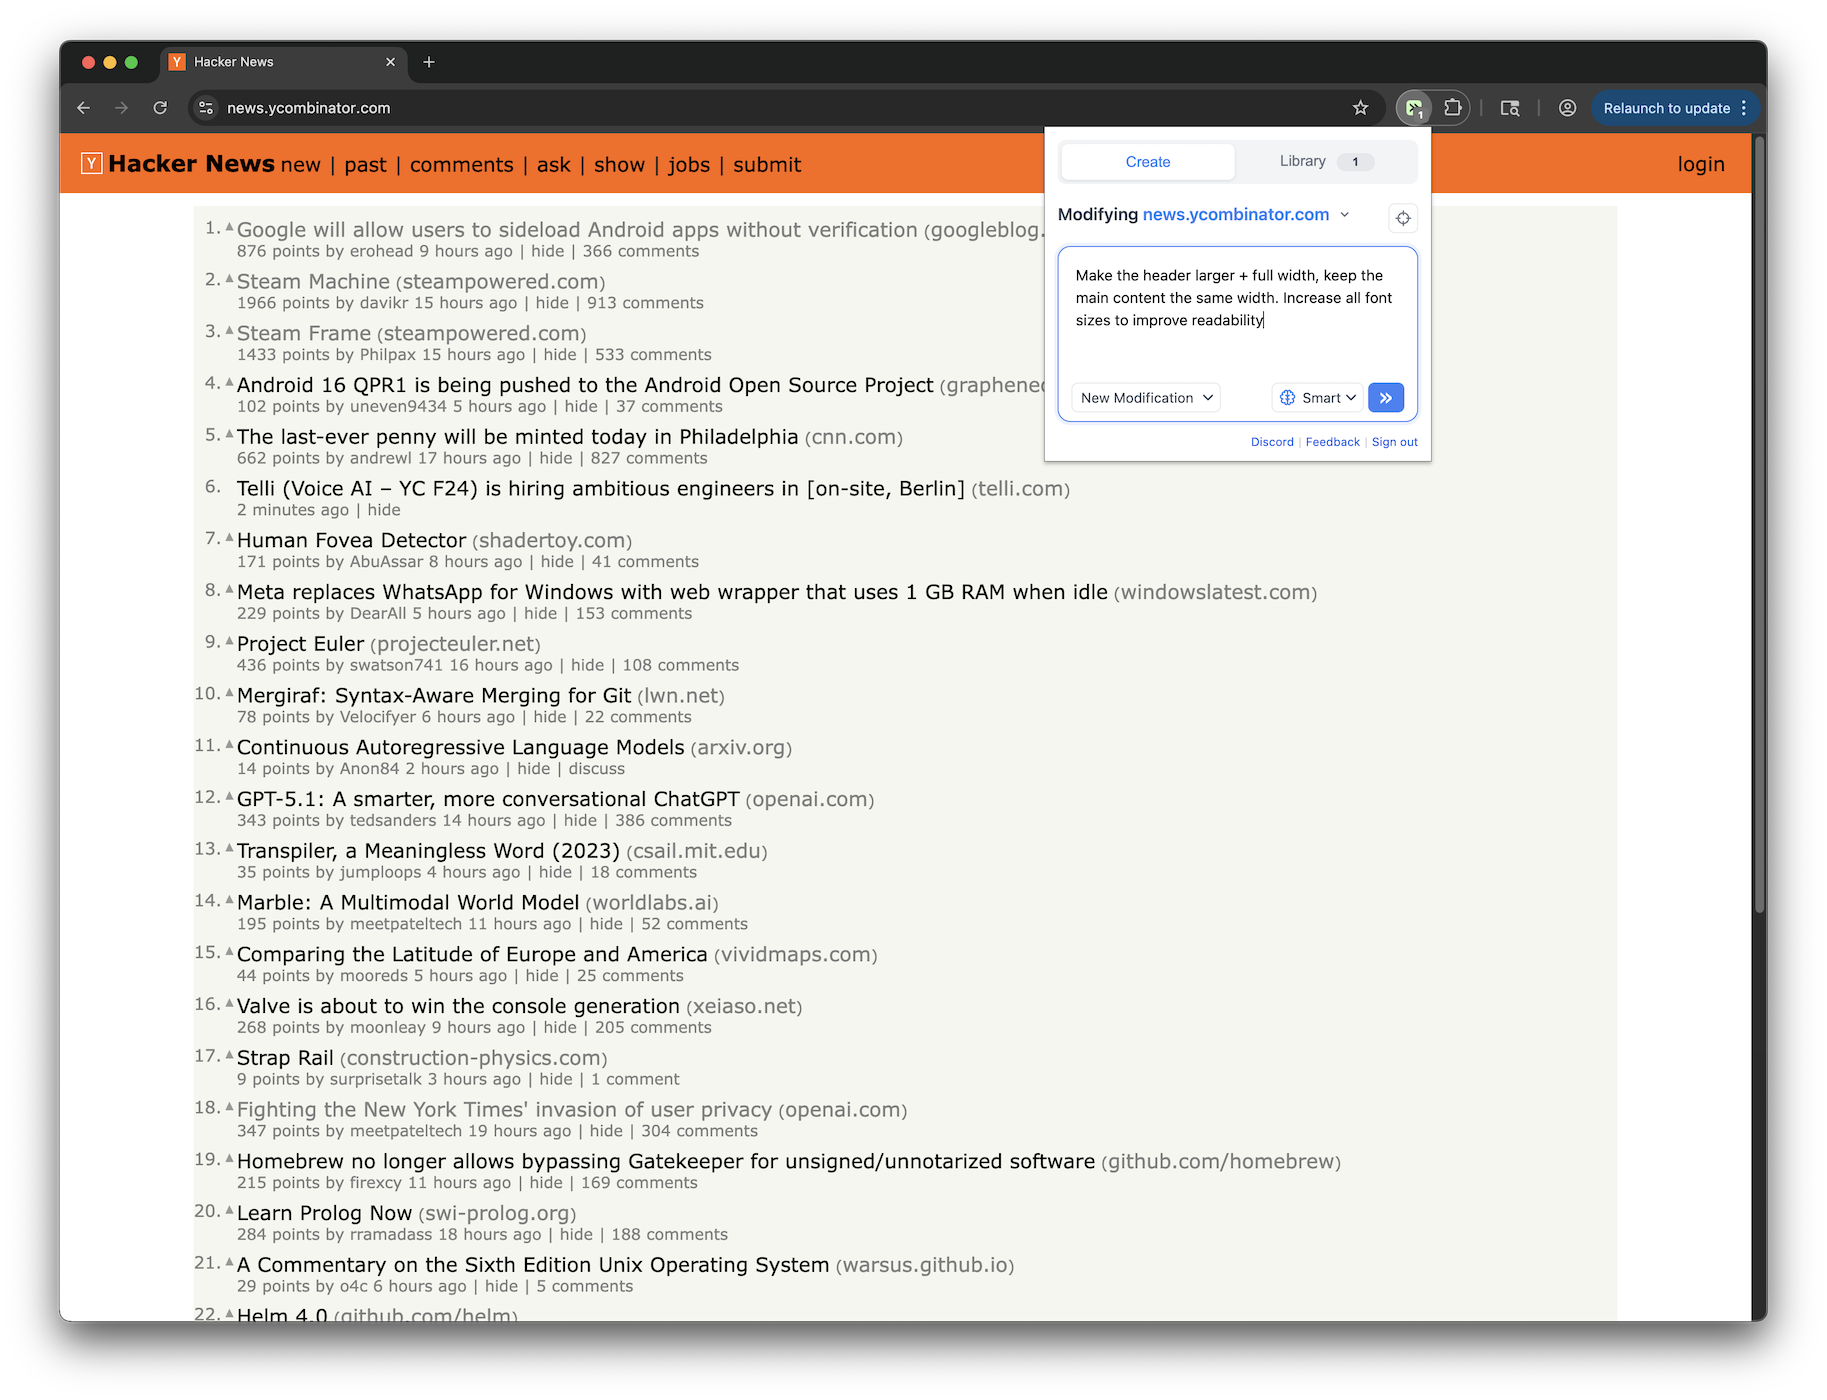Click the green extension icon in toolbar
Viewport: 1827px width, 1400px height.
(x=1415, y=107)
